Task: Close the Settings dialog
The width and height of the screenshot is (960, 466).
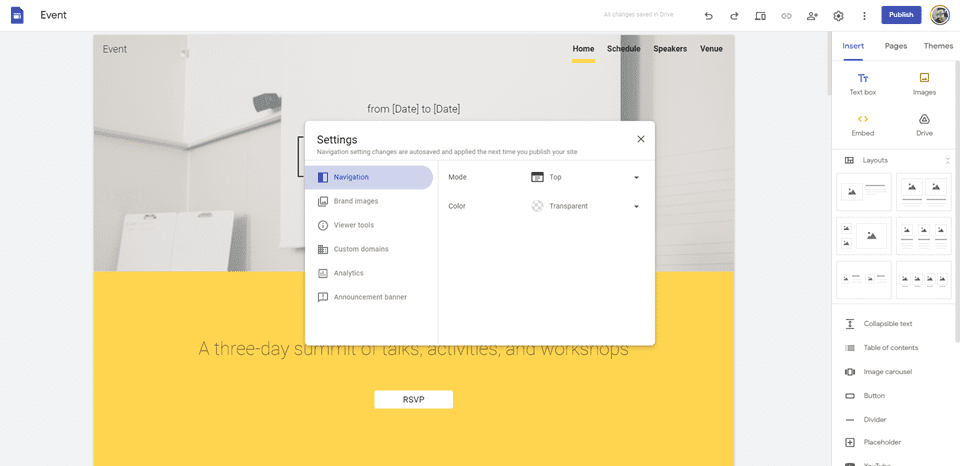Action: click(641, 139)
